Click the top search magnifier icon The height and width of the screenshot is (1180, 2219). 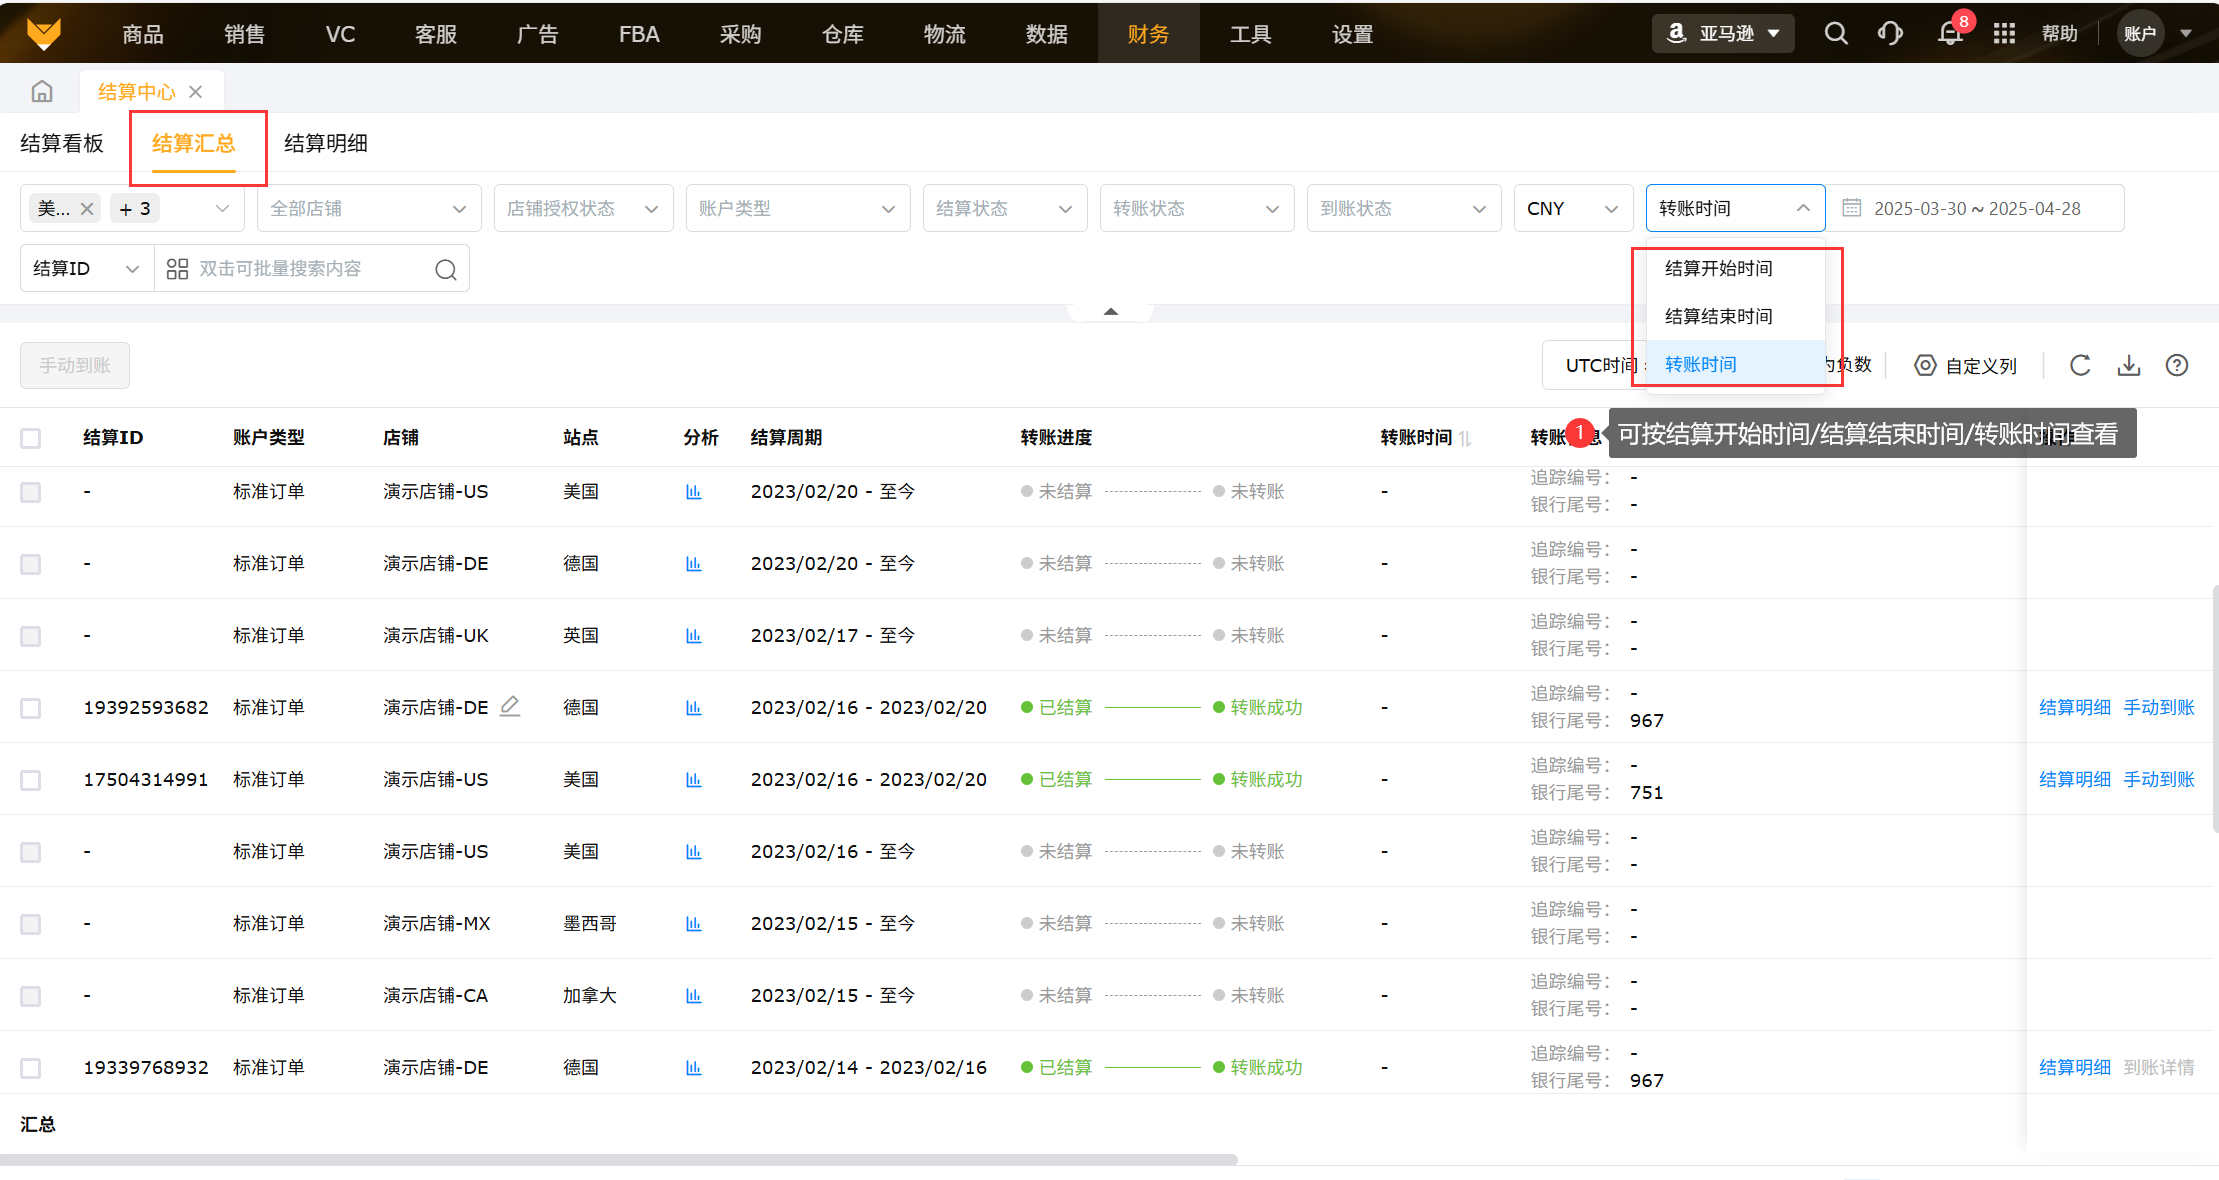coord(1836,34)
